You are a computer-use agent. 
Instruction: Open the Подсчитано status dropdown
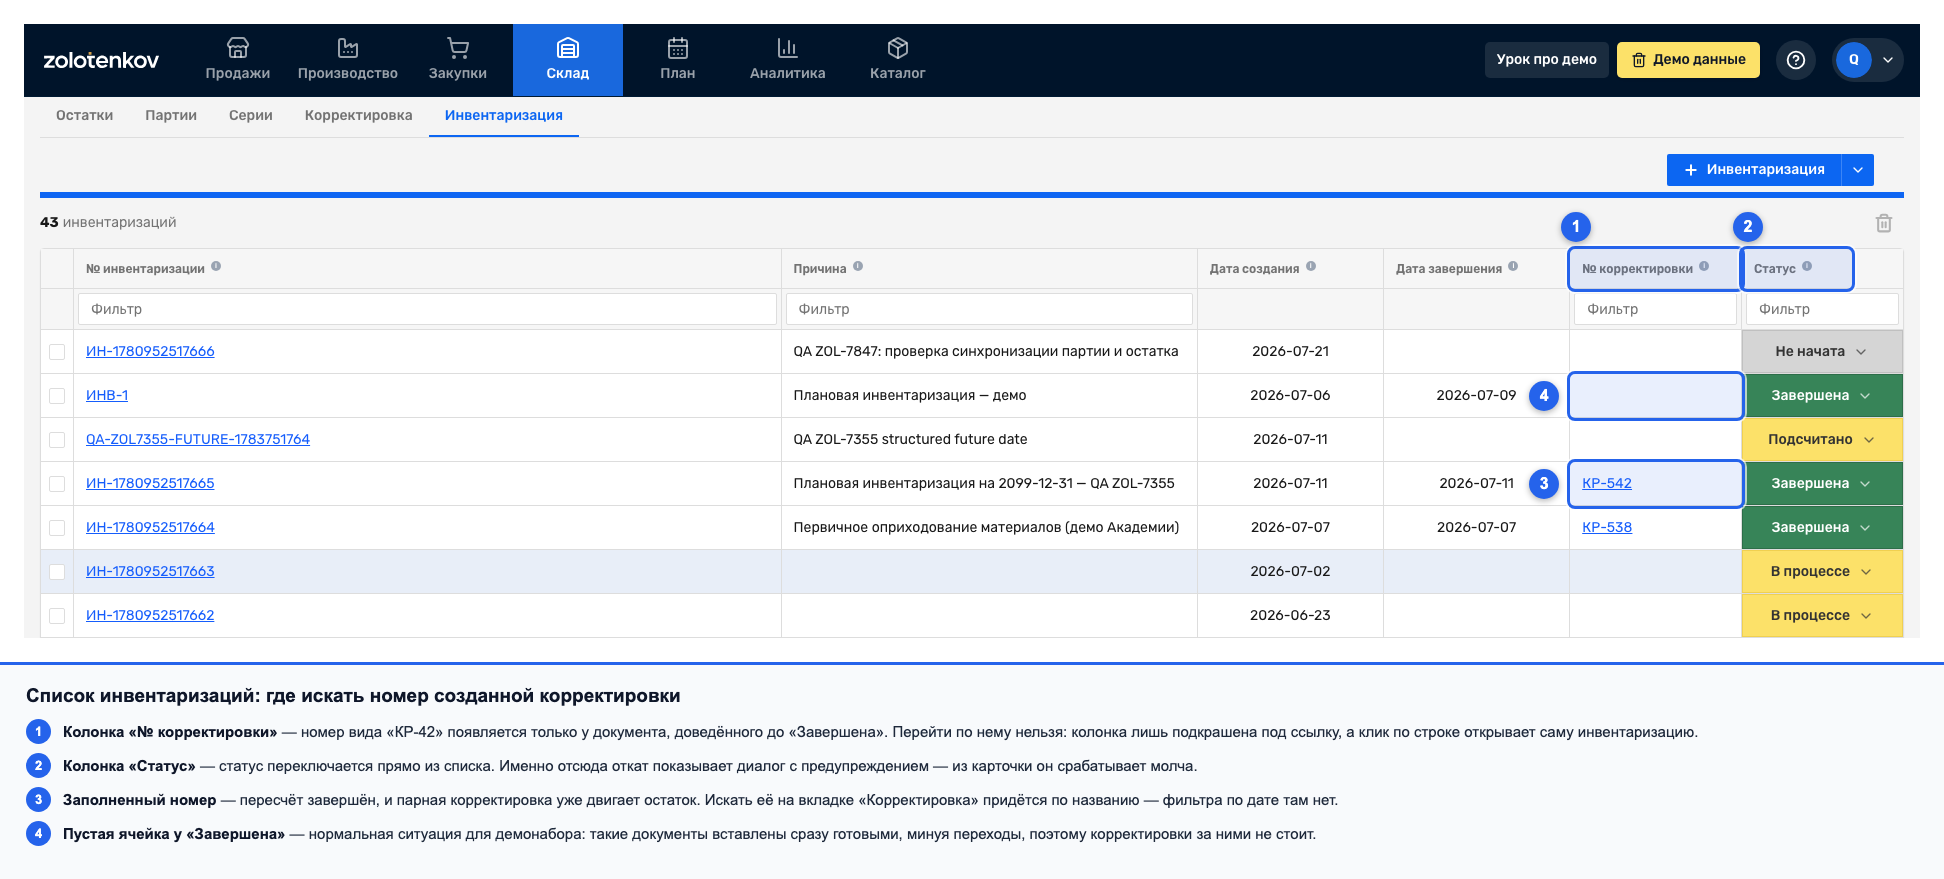pos(1822,440)
